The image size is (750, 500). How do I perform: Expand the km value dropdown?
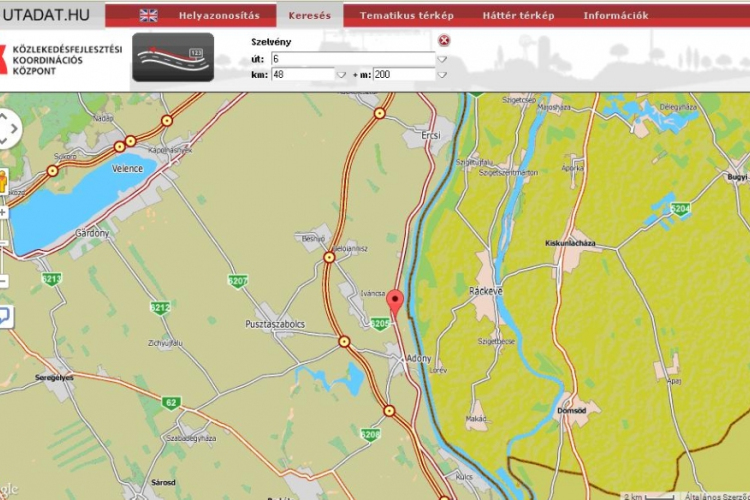click(341, 74)
